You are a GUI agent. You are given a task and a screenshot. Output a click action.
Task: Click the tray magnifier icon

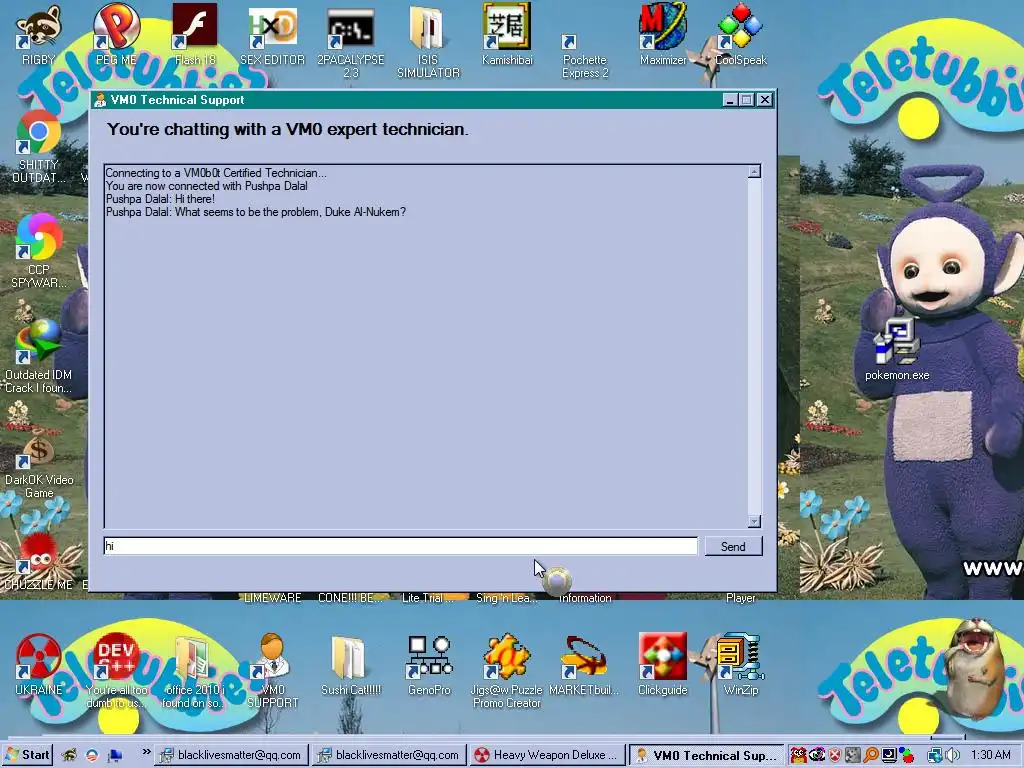pyautogui.click(x=871, y=755)
